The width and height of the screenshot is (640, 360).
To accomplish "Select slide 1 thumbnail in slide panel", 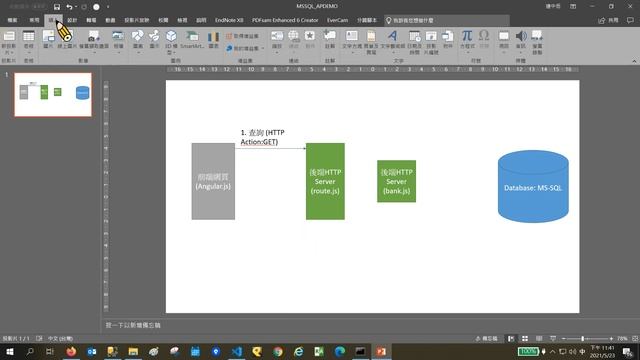I will coord(53,95).
